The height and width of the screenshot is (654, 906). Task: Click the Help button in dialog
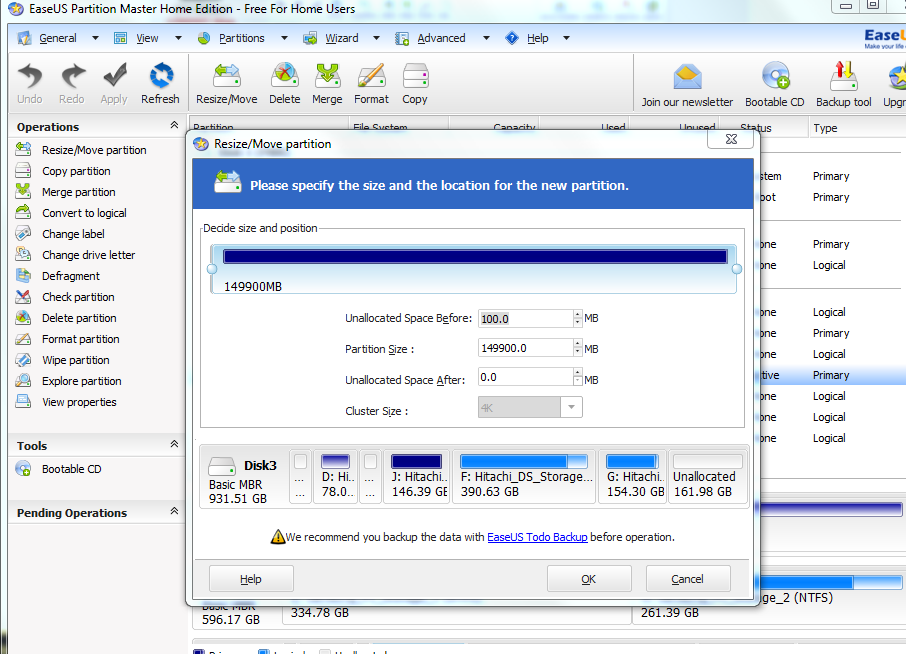[251, 579]
